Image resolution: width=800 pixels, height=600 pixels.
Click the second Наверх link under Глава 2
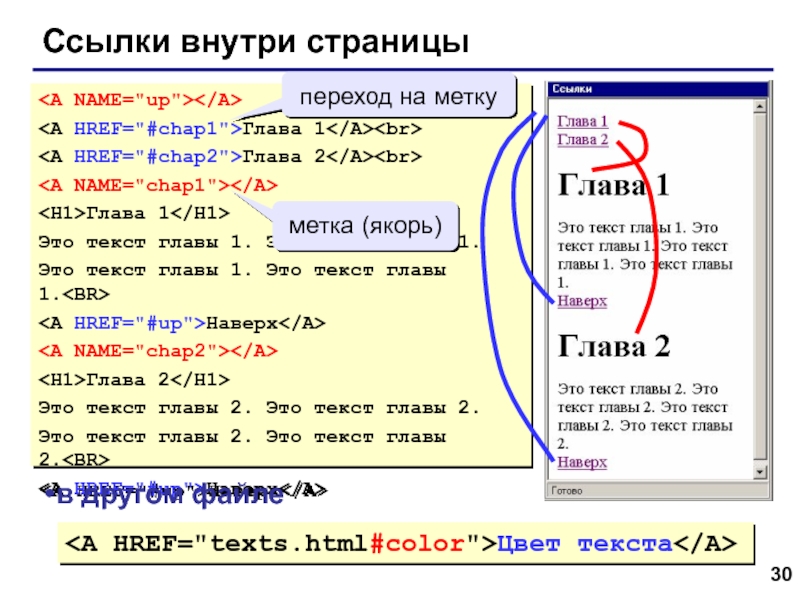[x=585, y=461]
